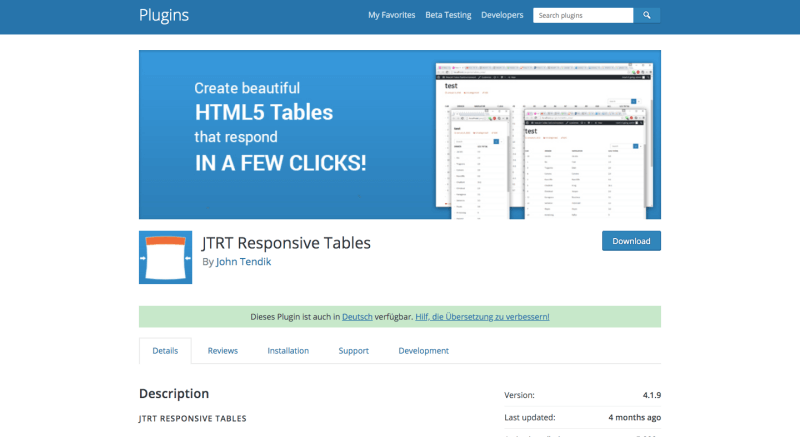Go to the Plugins heading link
The height and width of the screenshot is (437, 800).
point(164,15)
